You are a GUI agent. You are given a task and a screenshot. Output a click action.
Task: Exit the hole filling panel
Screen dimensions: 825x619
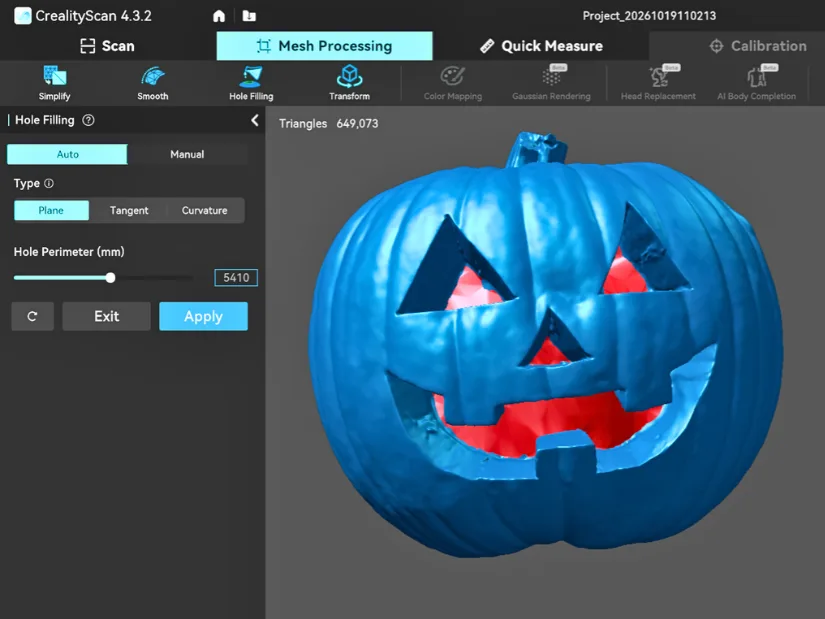click(x=106, y=316)
